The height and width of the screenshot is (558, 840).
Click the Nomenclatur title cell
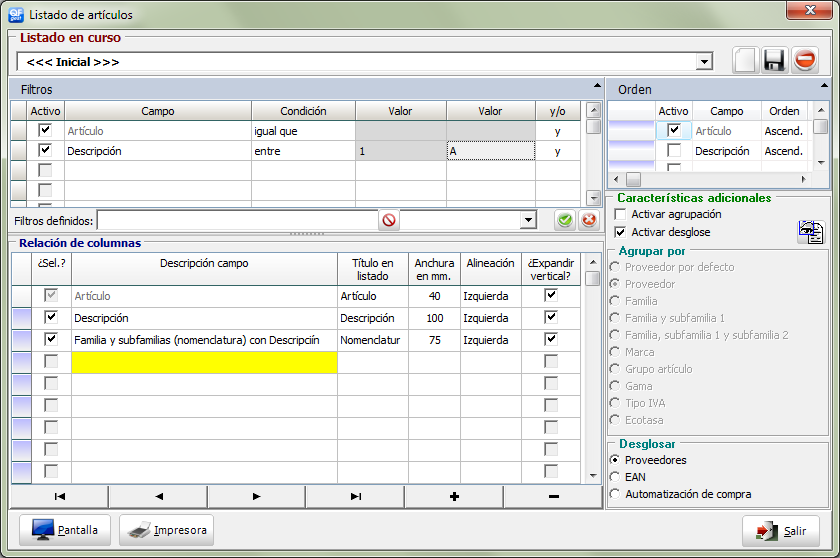[x=373, y=340]
